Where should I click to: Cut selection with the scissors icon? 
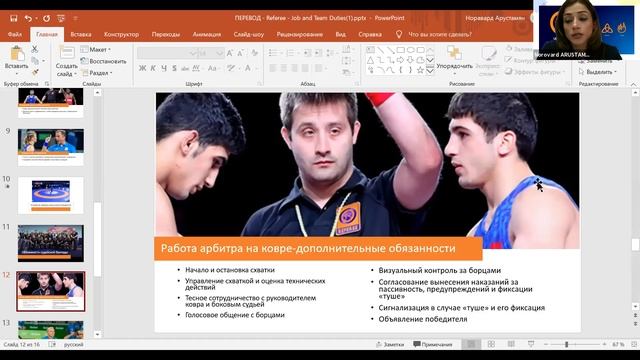35,49
